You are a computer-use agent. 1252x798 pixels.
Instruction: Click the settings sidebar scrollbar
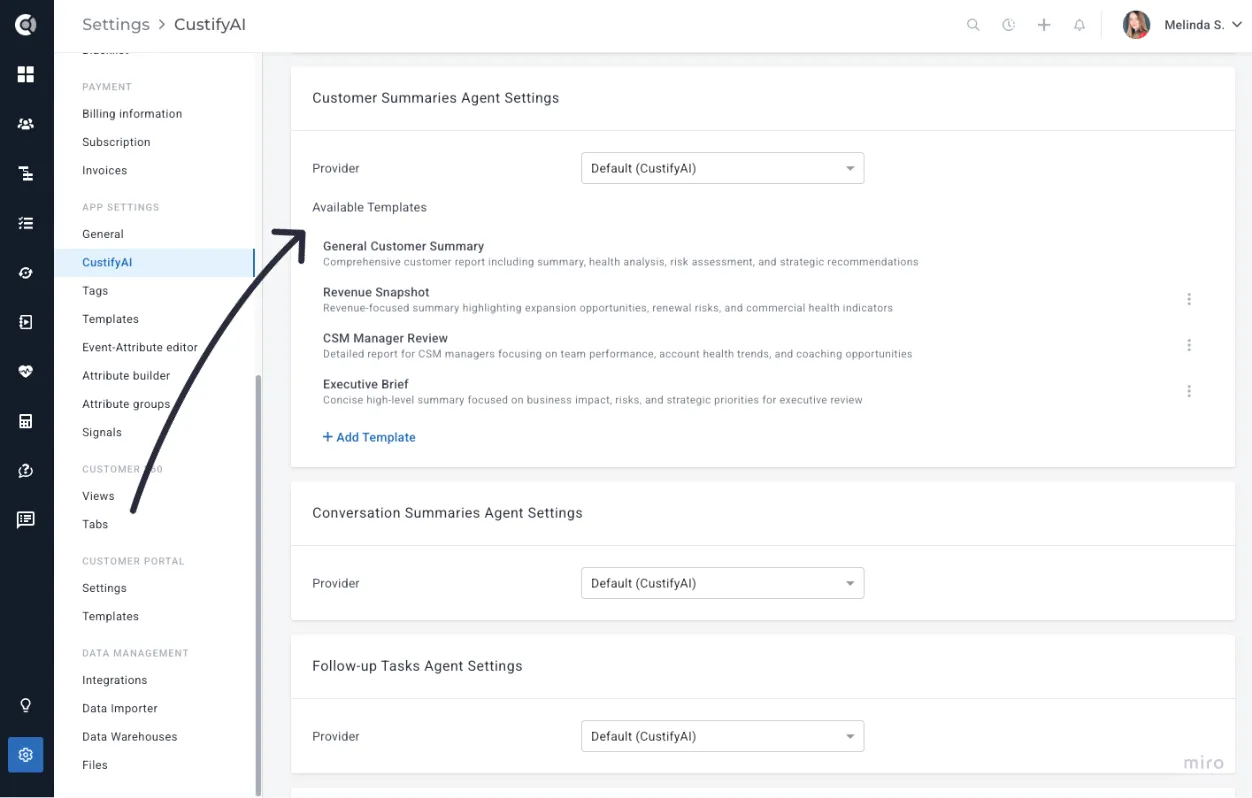click(258, 585)
